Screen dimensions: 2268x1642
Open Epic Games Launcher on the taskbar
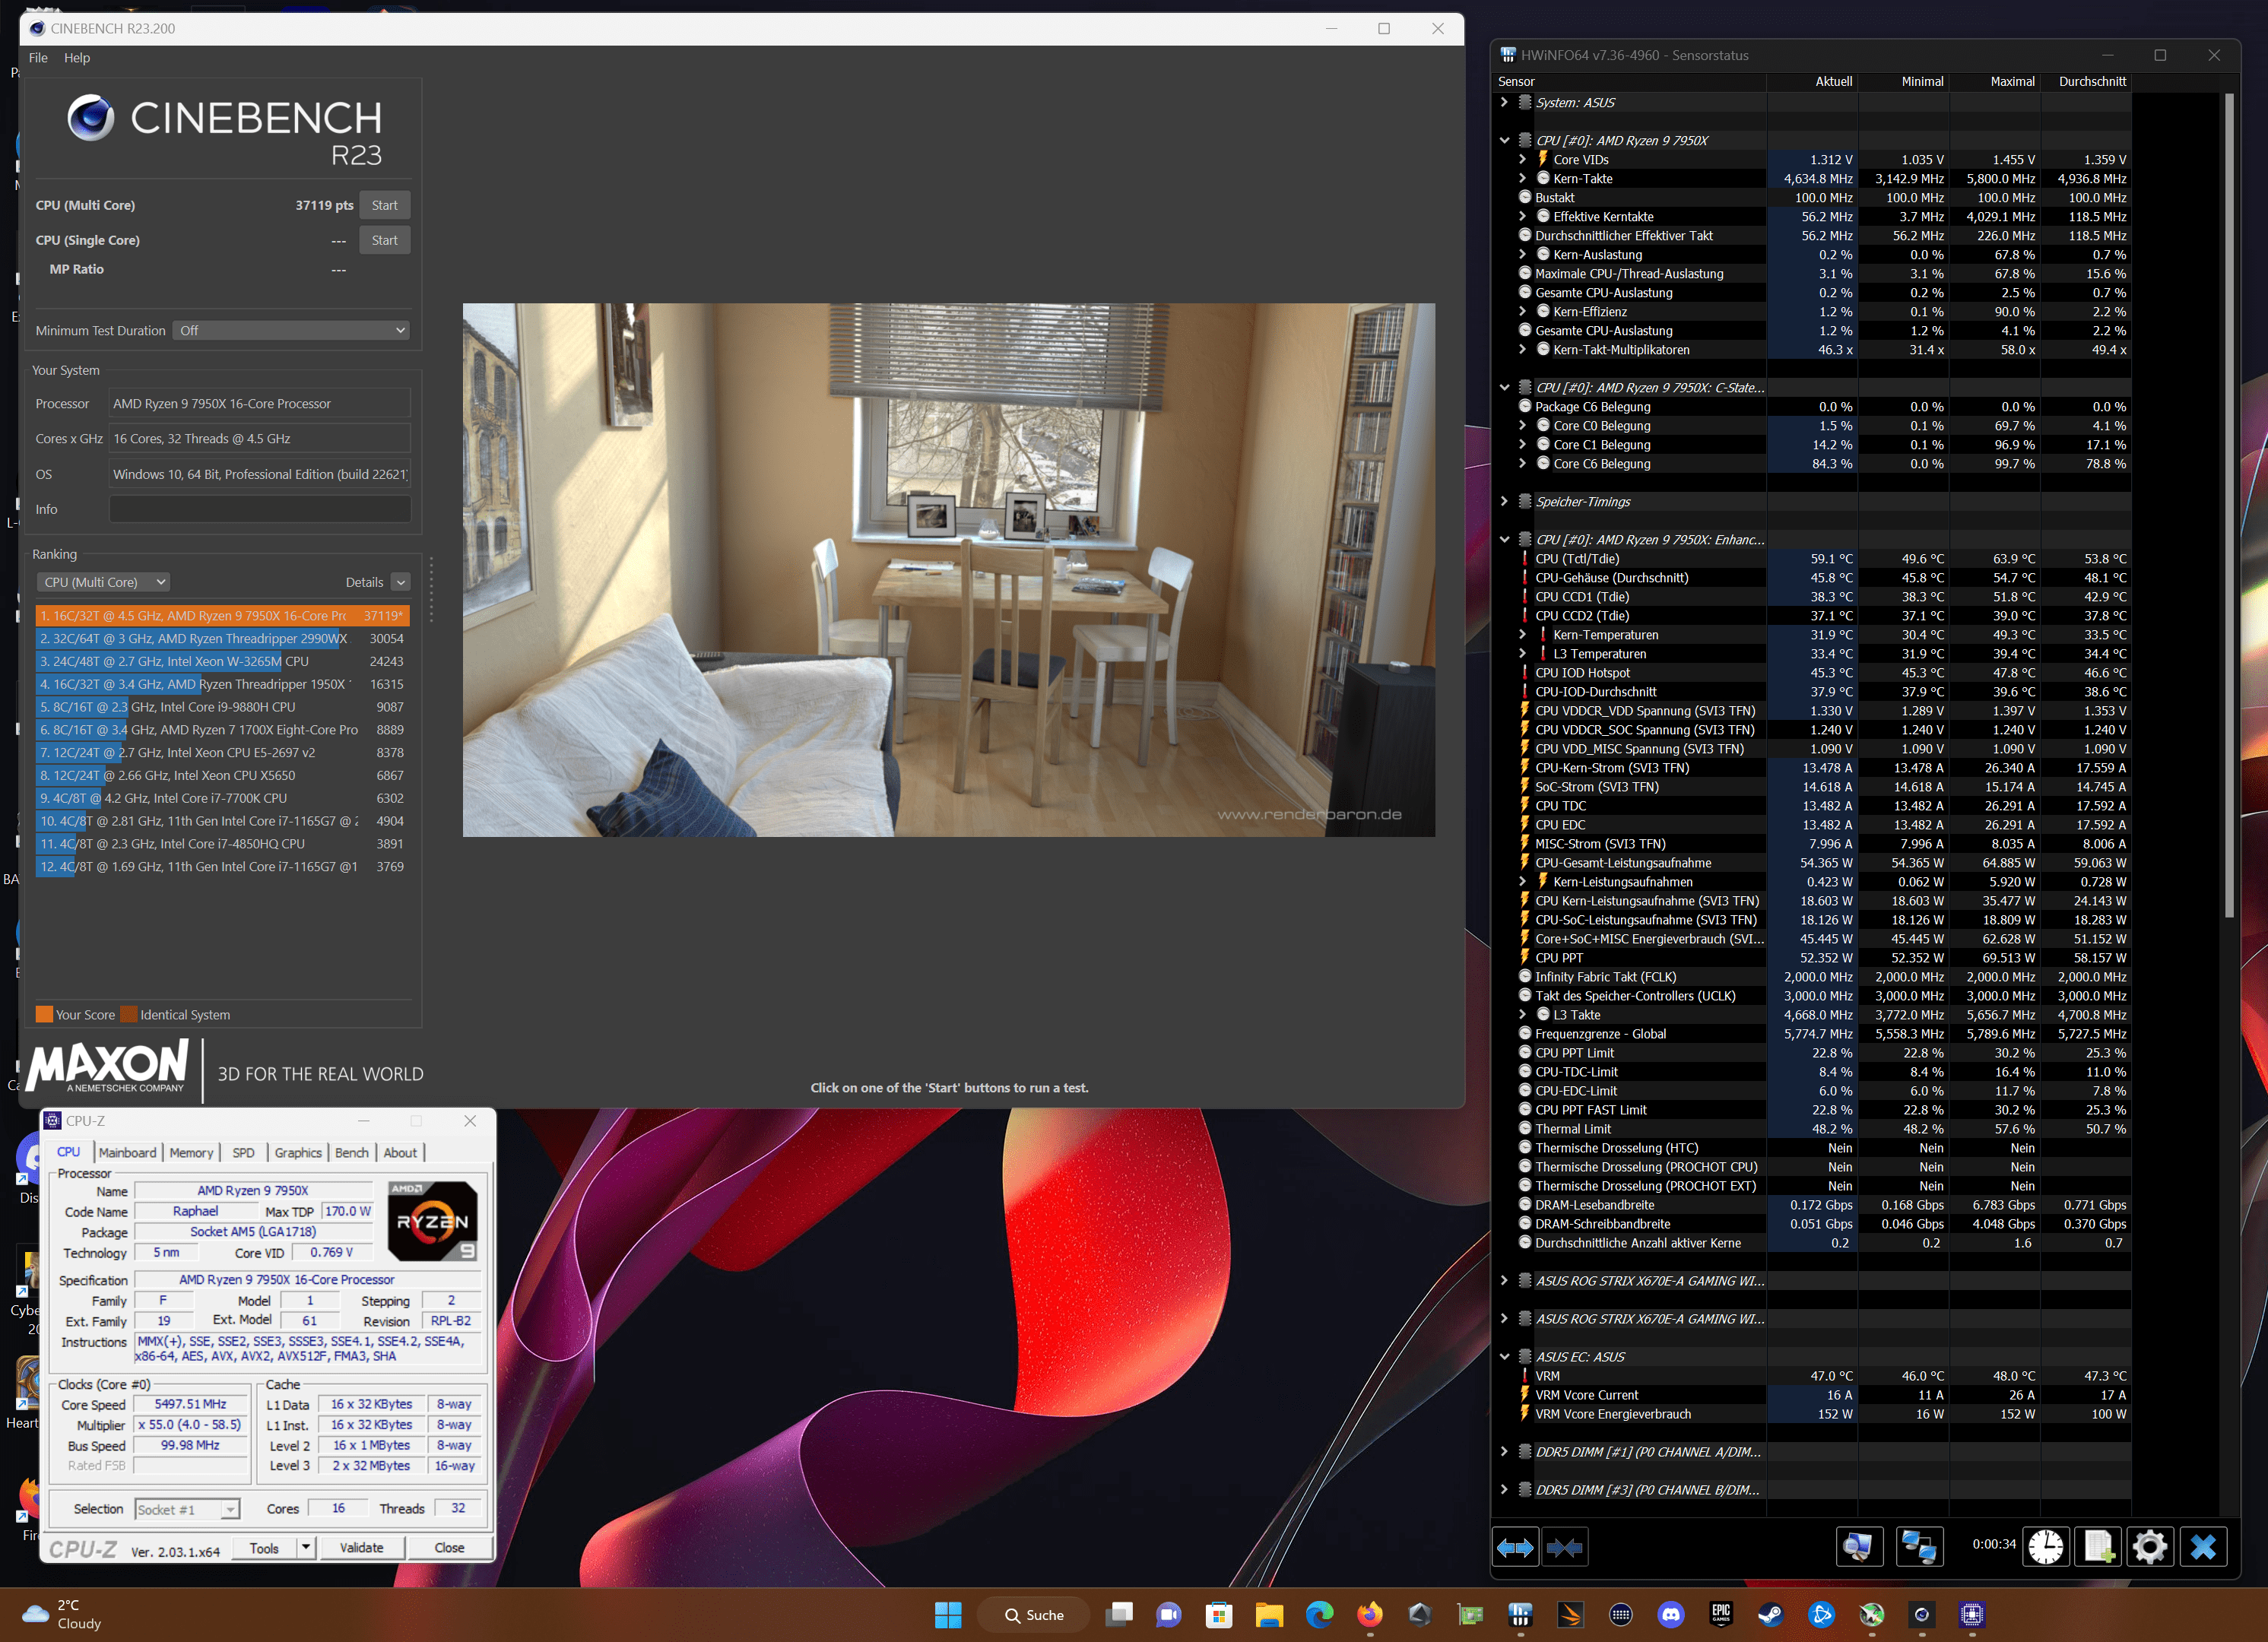(x=1721, y=1614)
